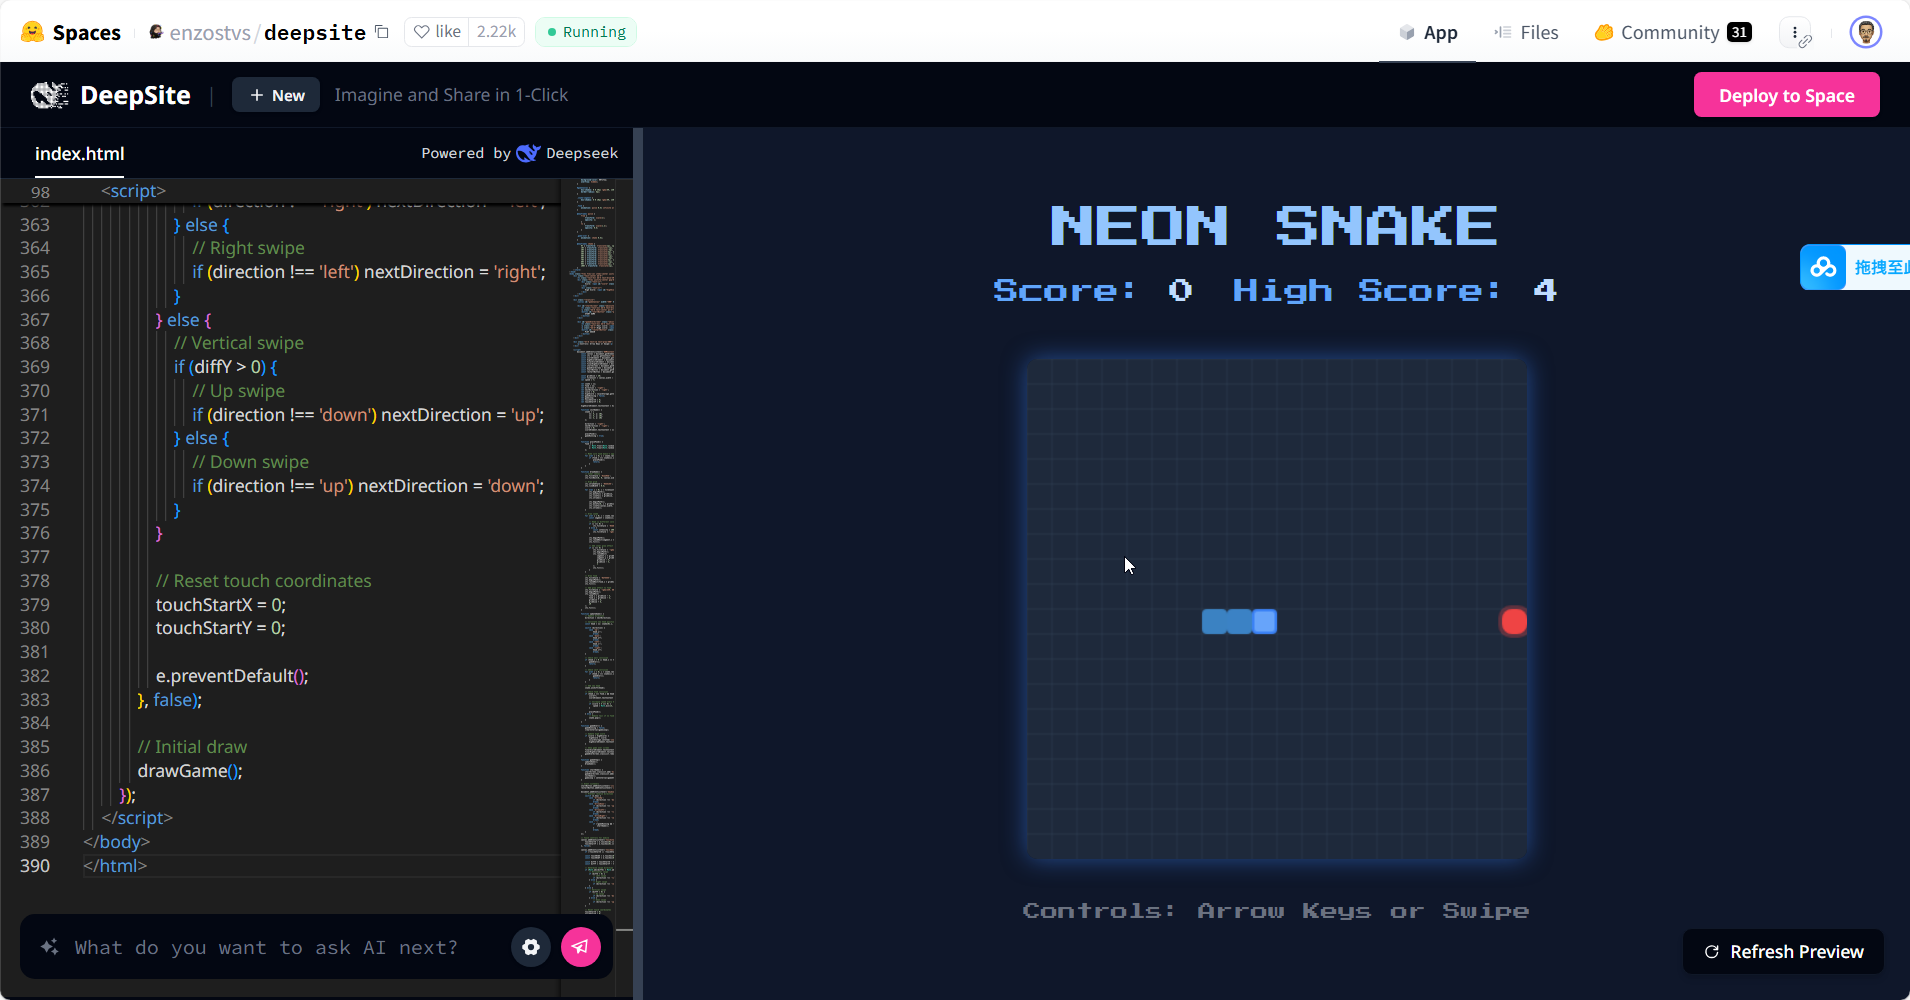Click the Deepseek whale logo
The image size is (1910, 1000).
point(528,153)
